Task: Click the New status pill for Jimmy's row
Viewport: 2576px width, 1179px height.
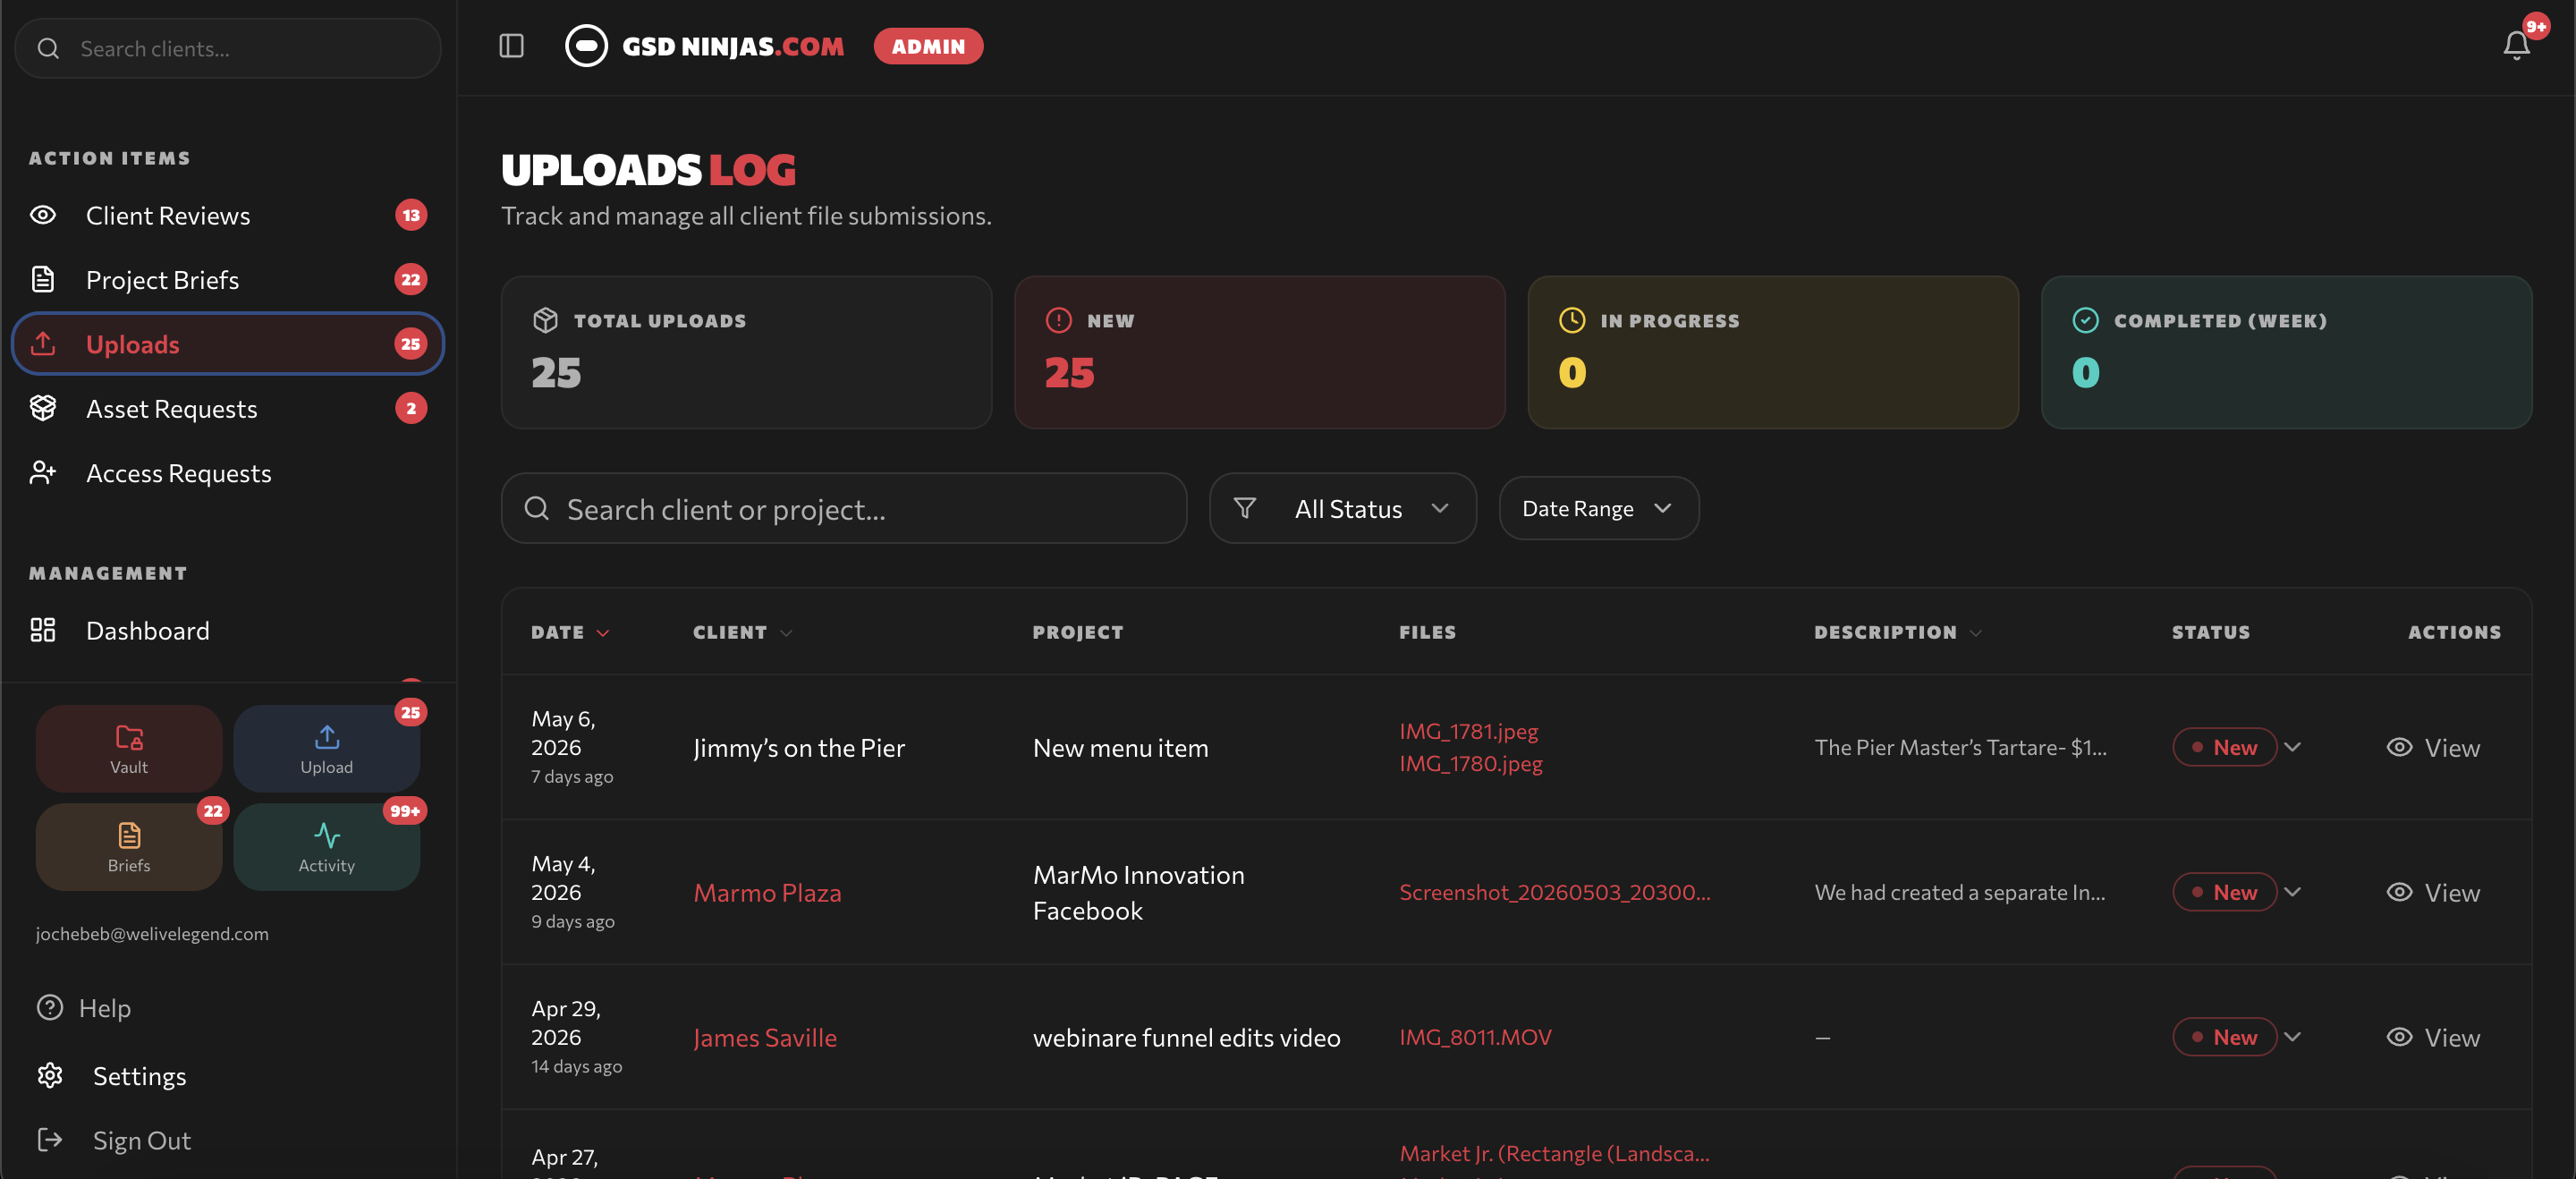Action: 2224,747
